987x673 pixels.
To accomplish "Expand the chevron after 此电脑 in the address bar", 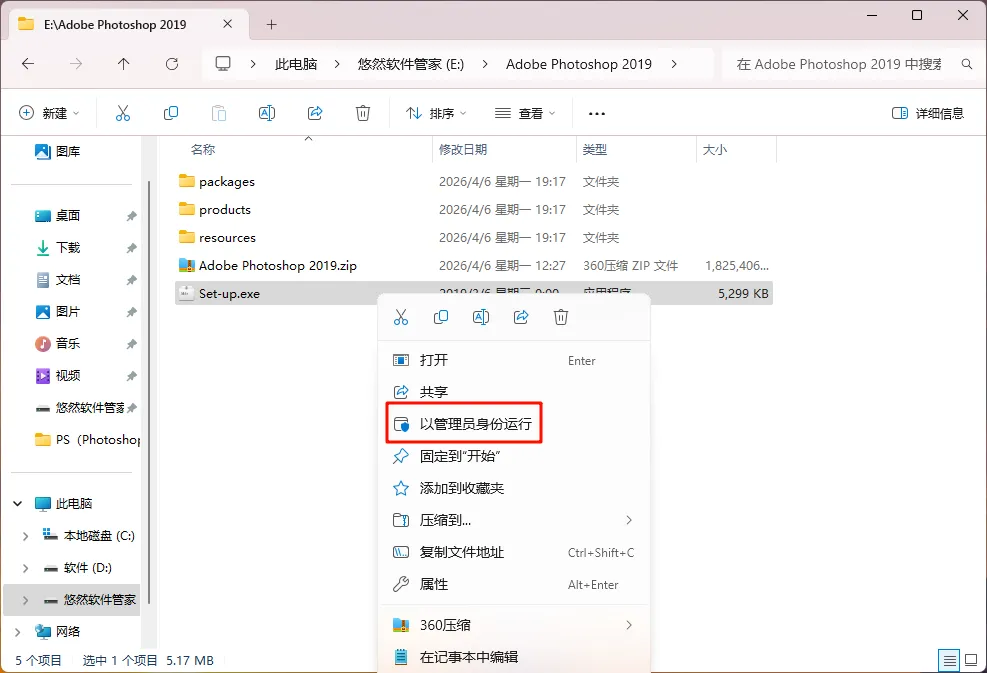I will click(337, 64).
